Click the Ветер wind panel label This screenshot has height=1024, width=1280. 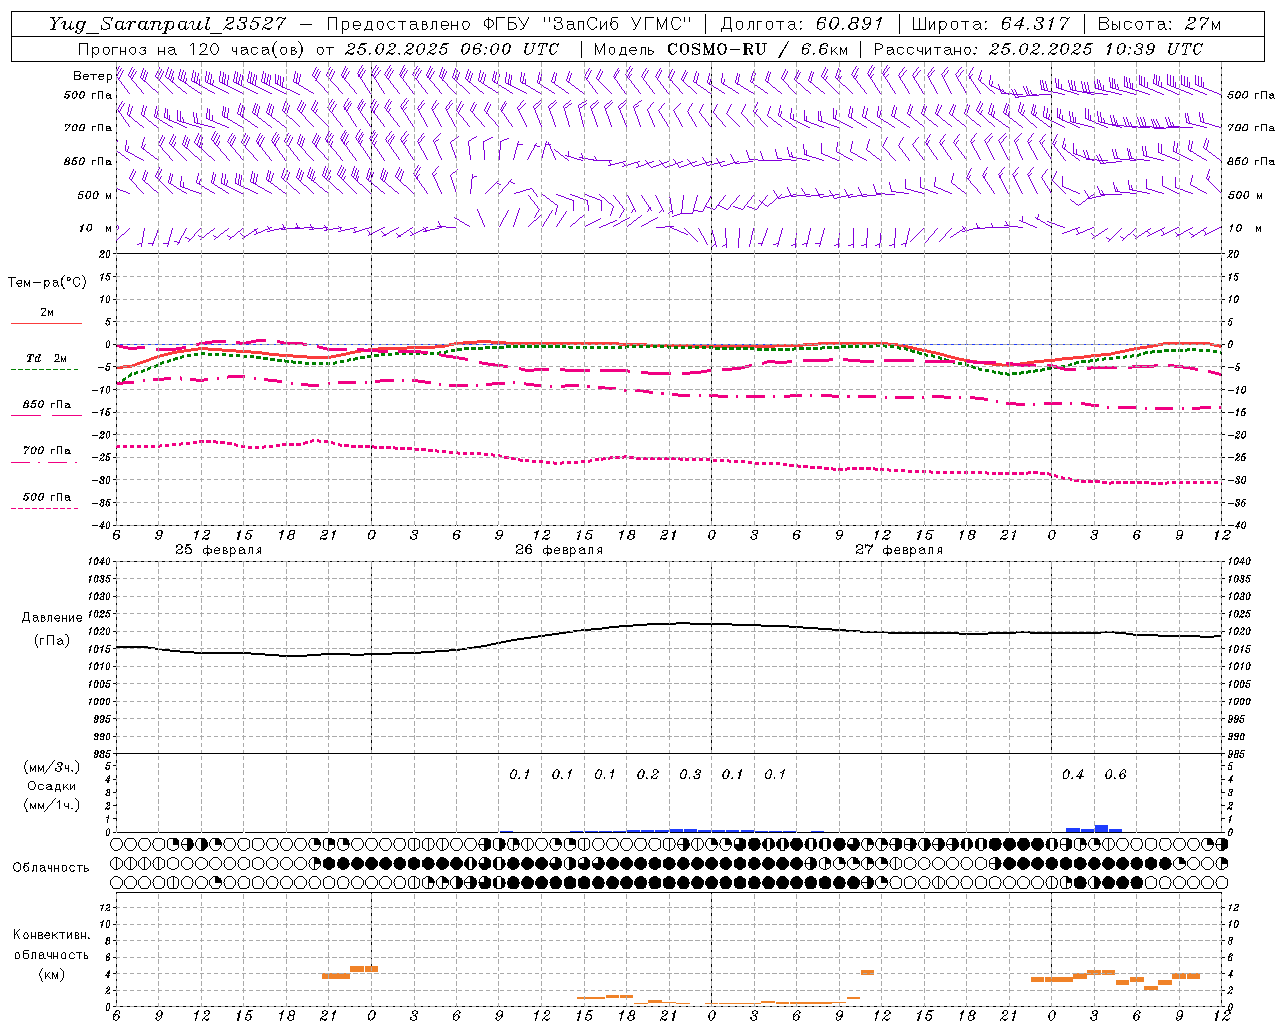pos(93,76)
